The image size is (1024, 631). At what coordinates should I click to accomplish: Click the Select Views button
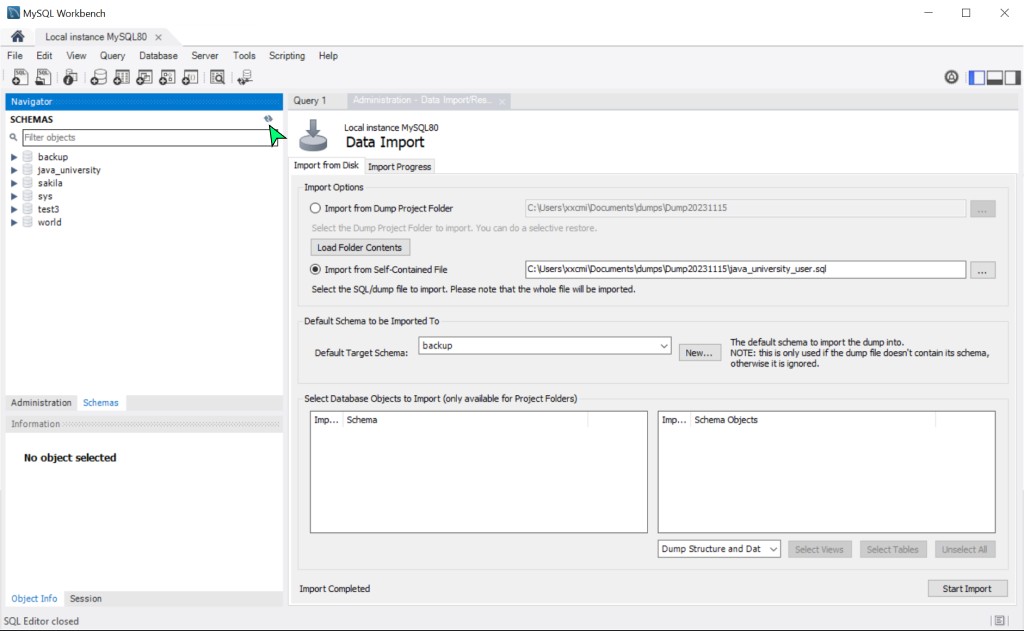tap(819, 549)
